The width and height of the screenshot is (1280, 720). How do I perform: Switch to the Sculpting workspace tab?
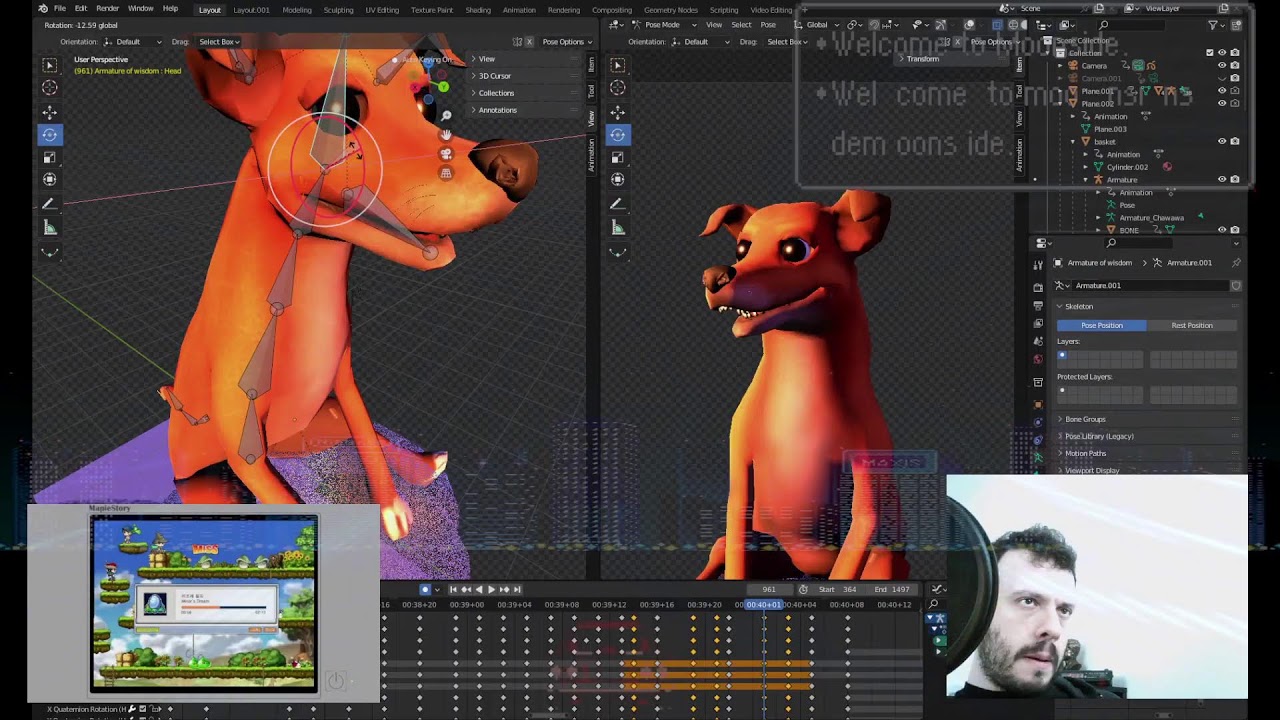pyautogui.click(x=338, y=10)
